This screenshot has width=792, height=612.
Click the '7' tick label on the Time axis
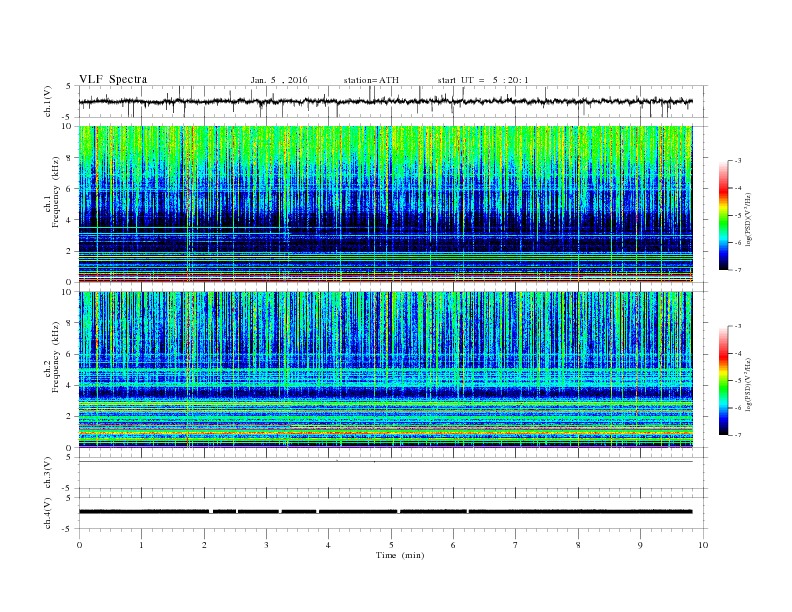click(516, 545)
